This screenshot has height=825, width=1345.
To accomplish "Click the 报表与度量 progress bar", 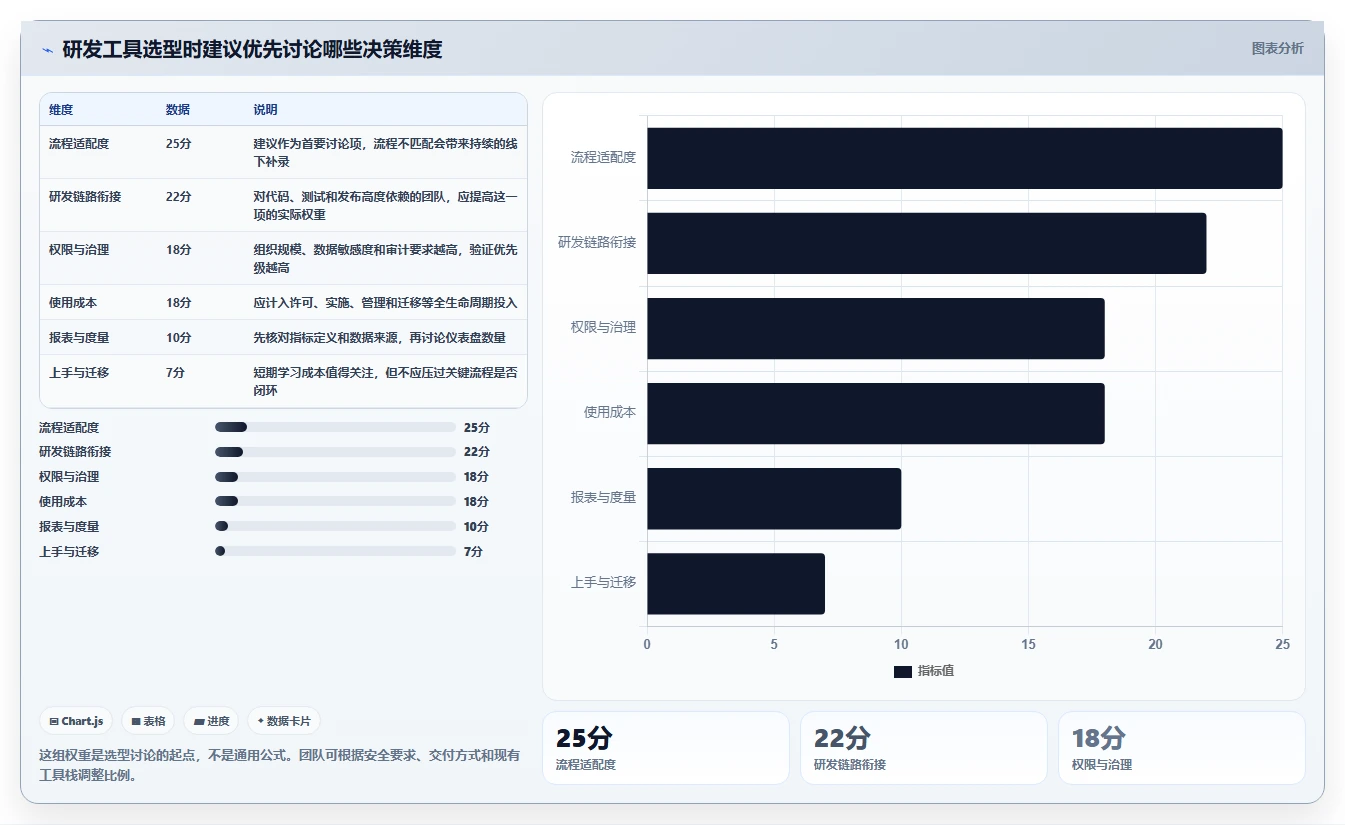I will 335,526.
